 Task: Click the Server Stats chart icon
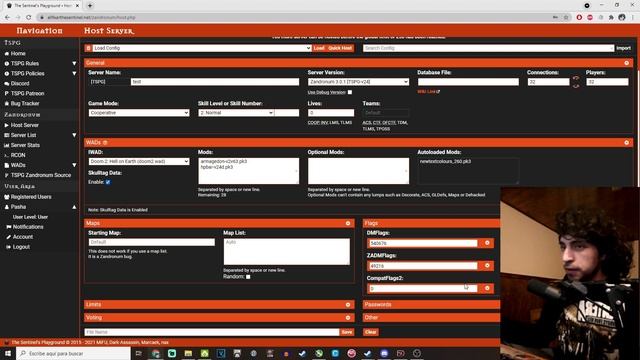[7, 145]
